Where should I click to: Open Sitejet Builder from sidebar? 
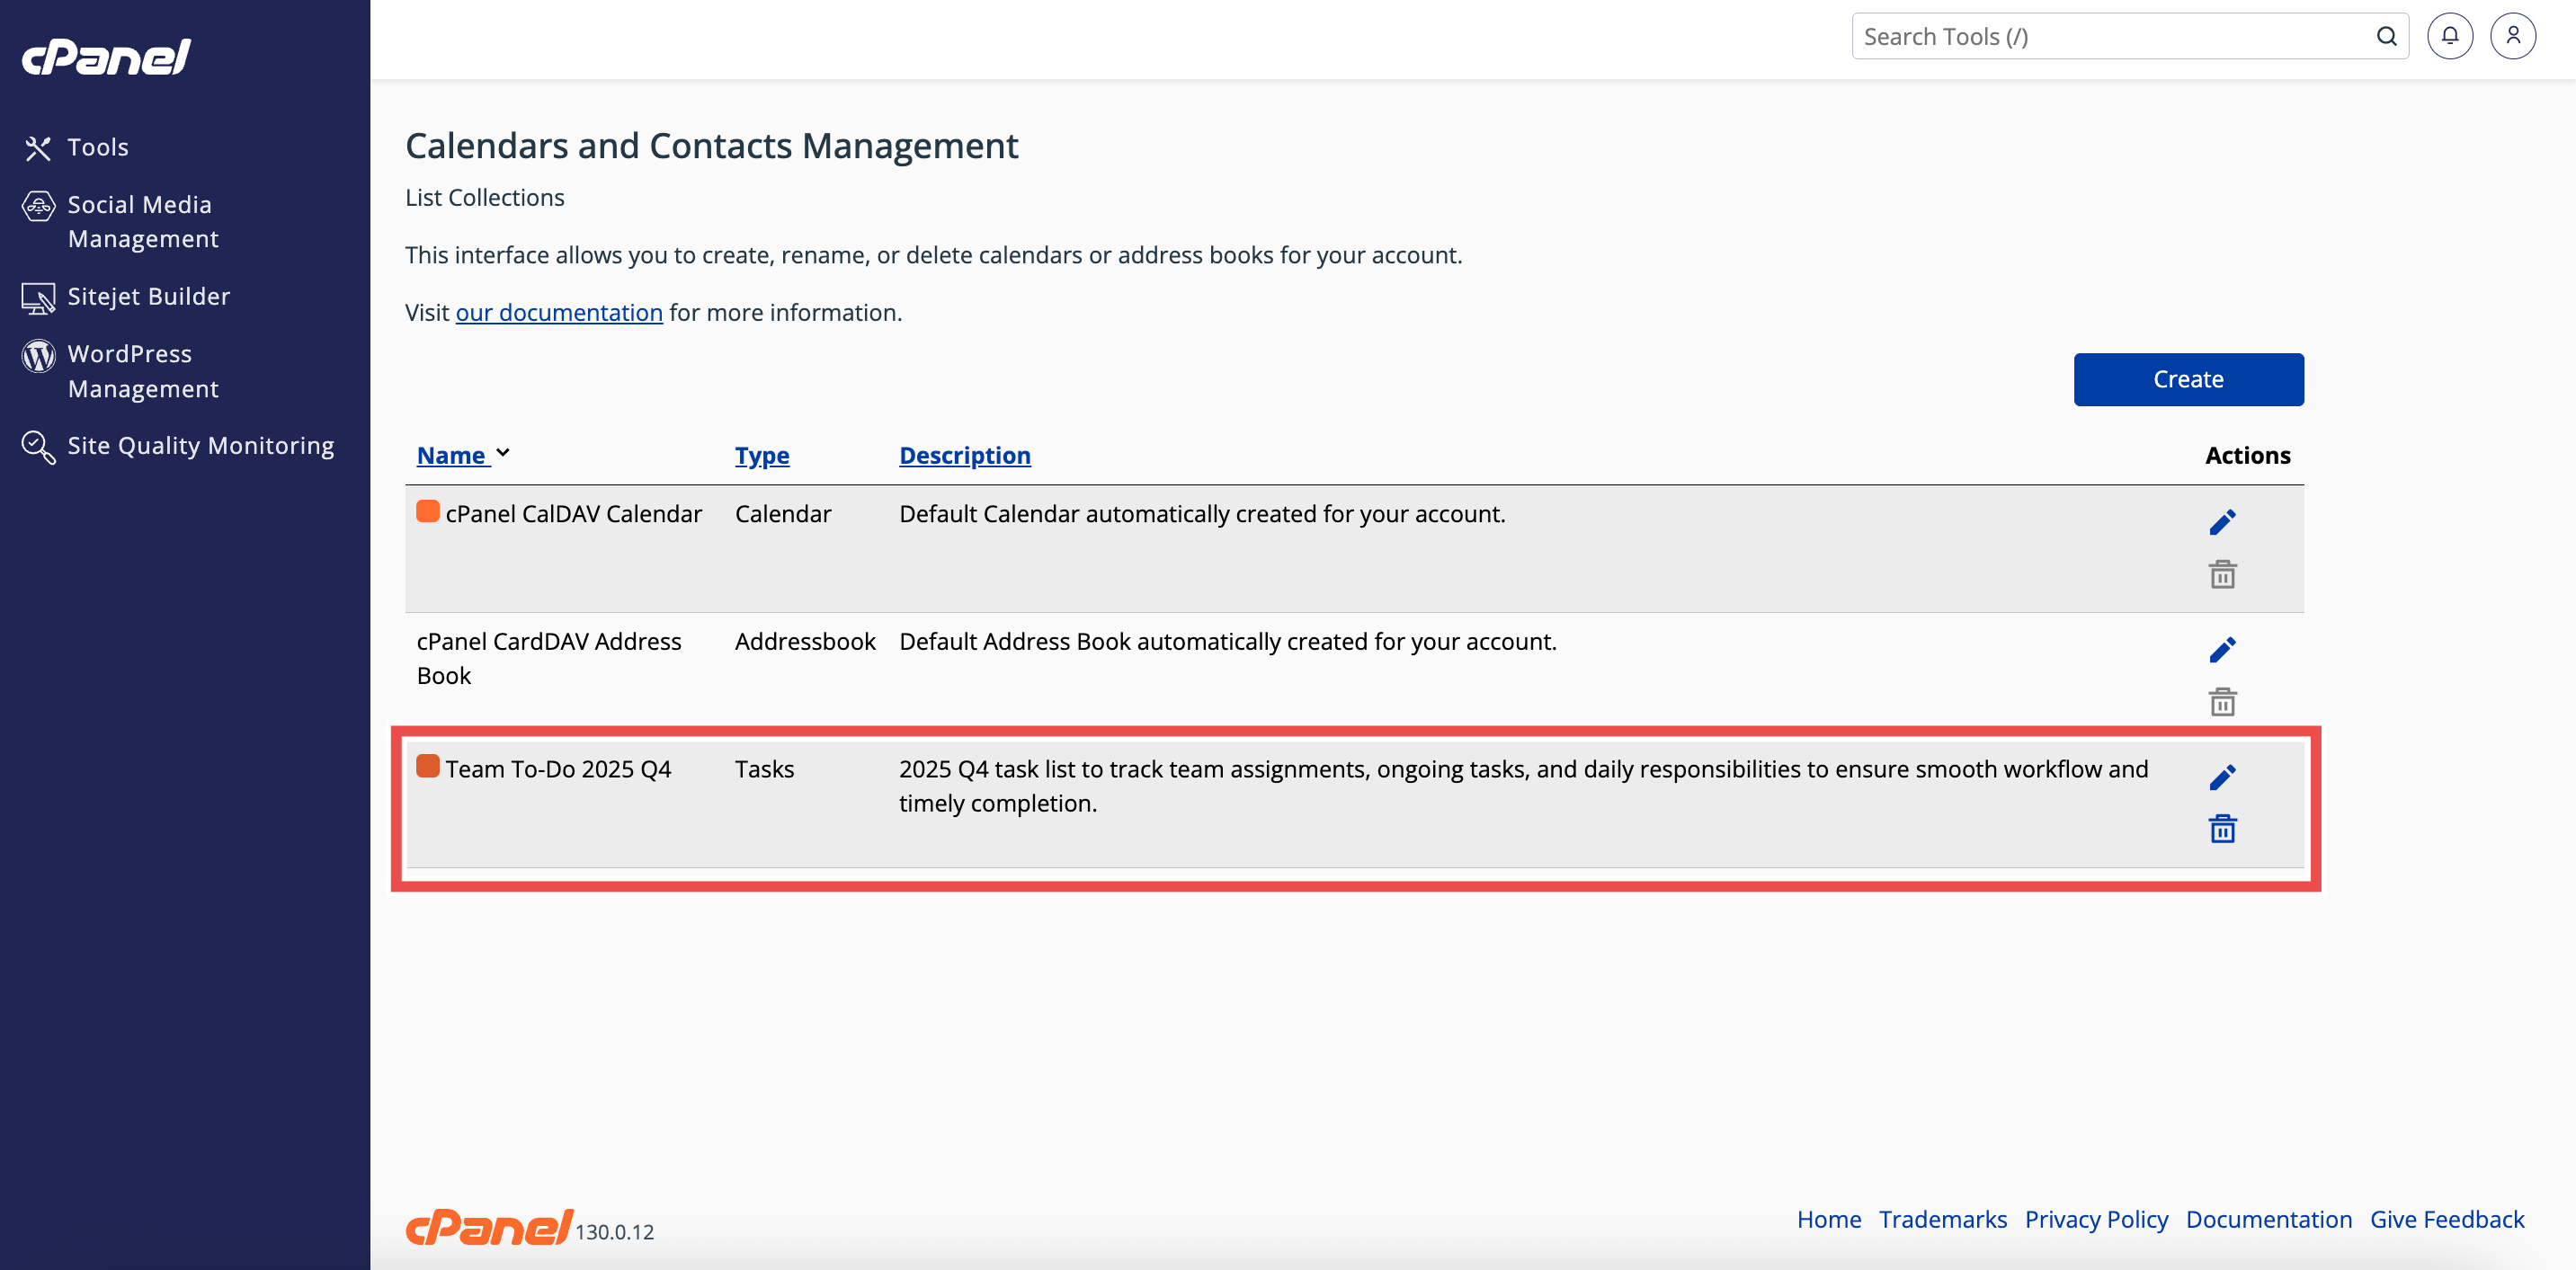point(148,296)
